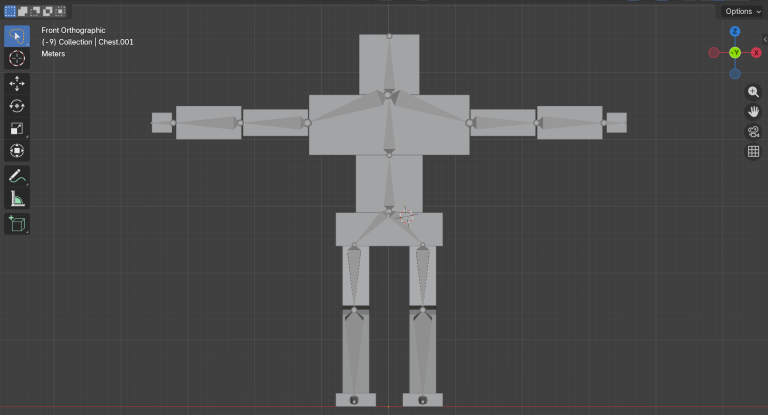
Task: Toggle the camera view
Action: coord(754,132)
